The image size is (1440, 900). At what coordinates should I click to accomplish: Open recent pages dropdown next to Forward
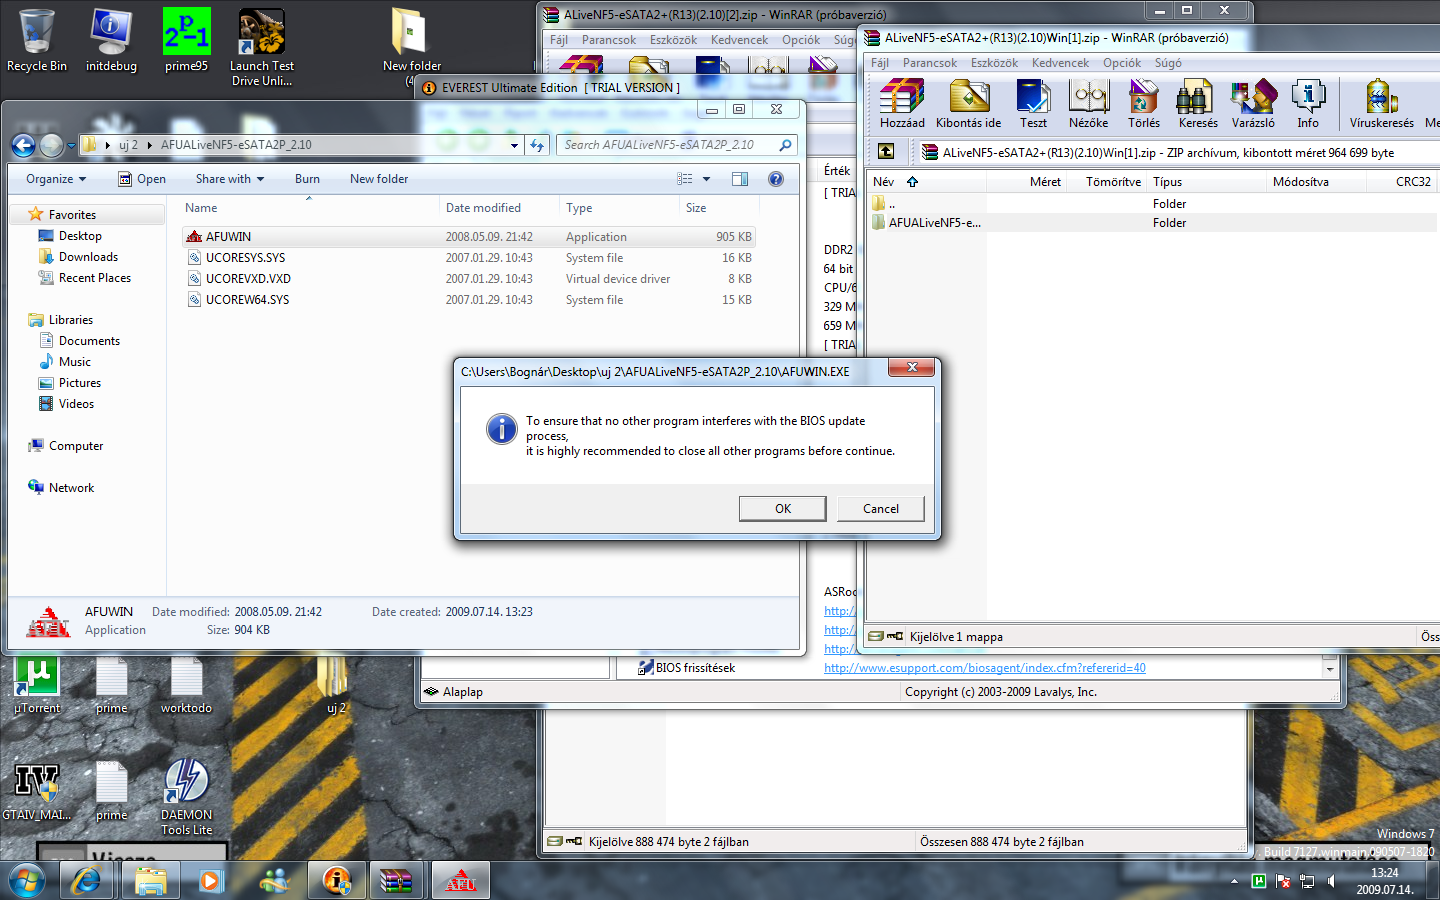point(71,146)
